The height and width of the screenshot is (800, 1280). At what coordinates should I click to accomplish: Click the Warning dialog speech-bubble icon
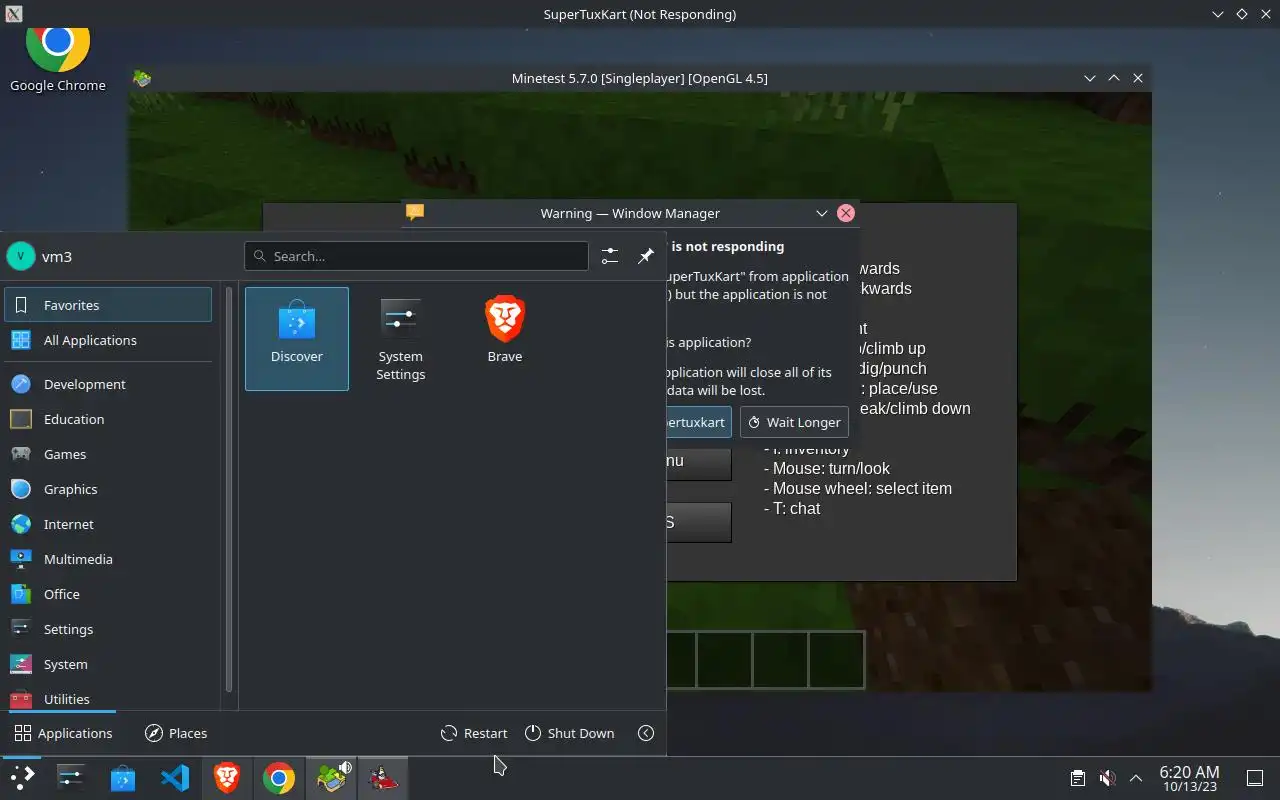click(415, 213)
